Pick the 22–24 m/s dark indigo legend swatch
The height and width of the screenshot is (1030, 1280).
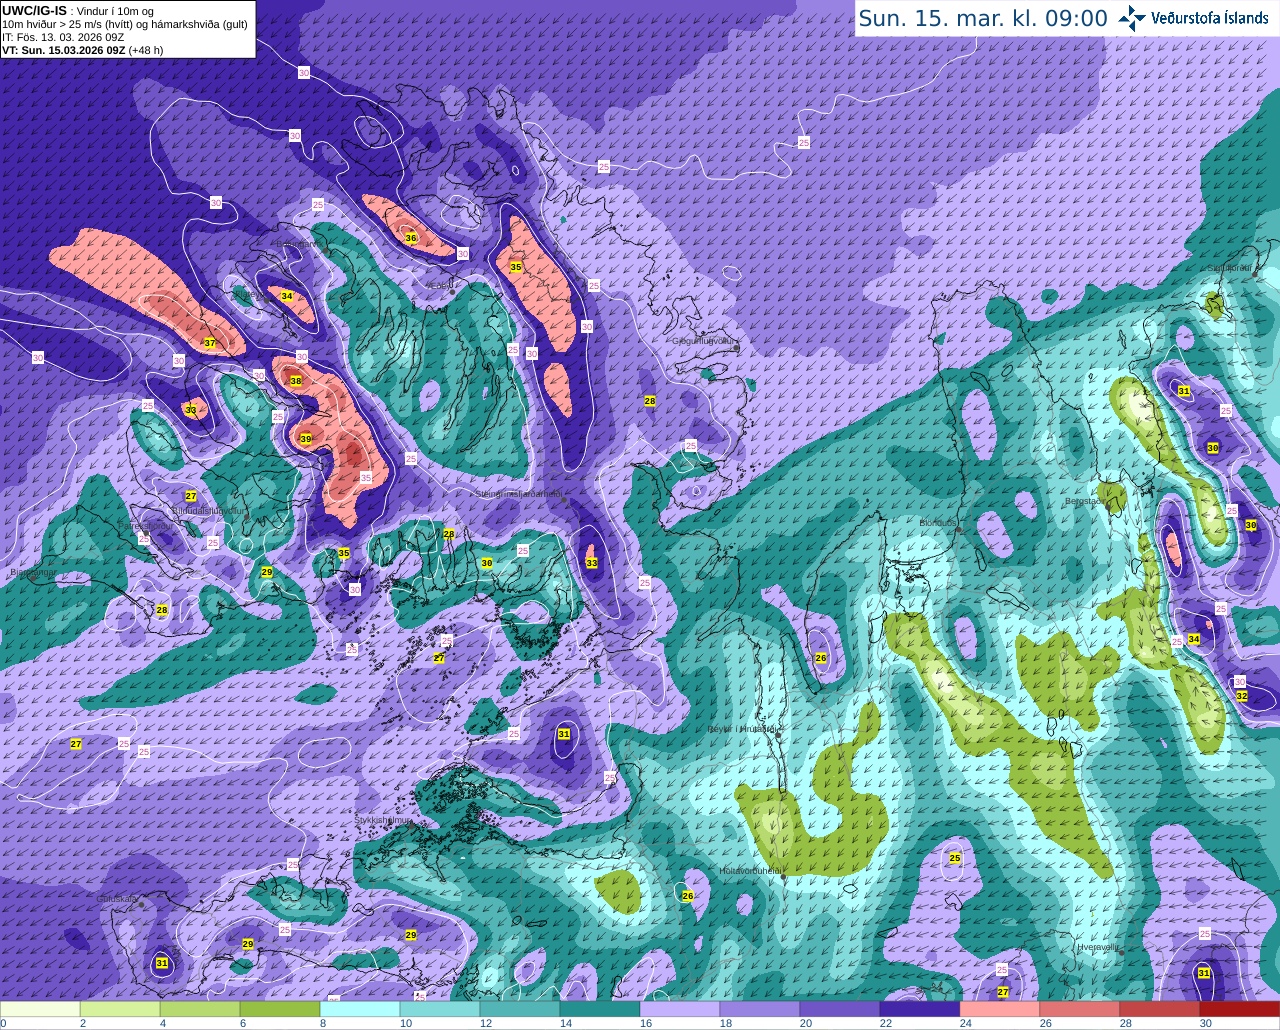point(920,1009)
